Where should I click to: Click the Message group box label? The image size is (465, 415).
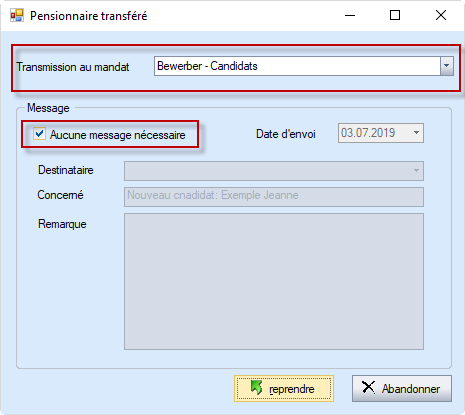click(48, 108)
